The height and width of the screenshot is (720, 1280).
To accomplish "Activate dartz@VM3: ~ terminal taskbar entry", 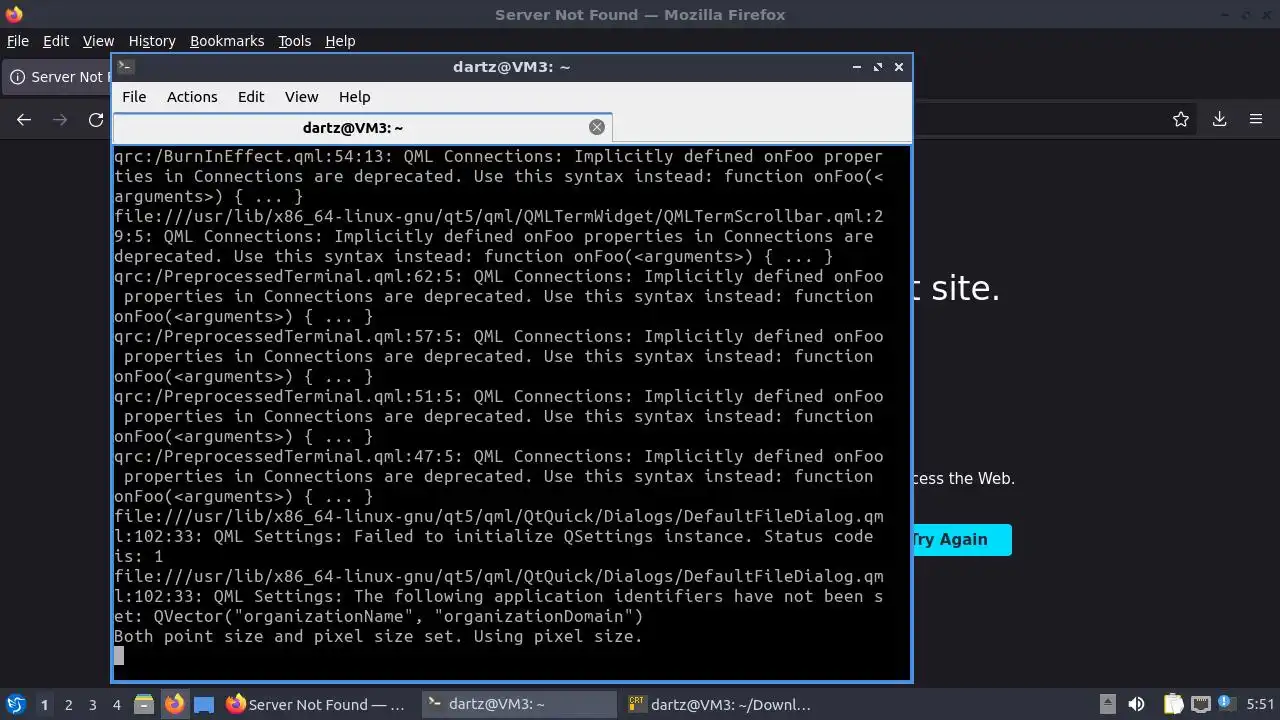I will coord(519,704).
